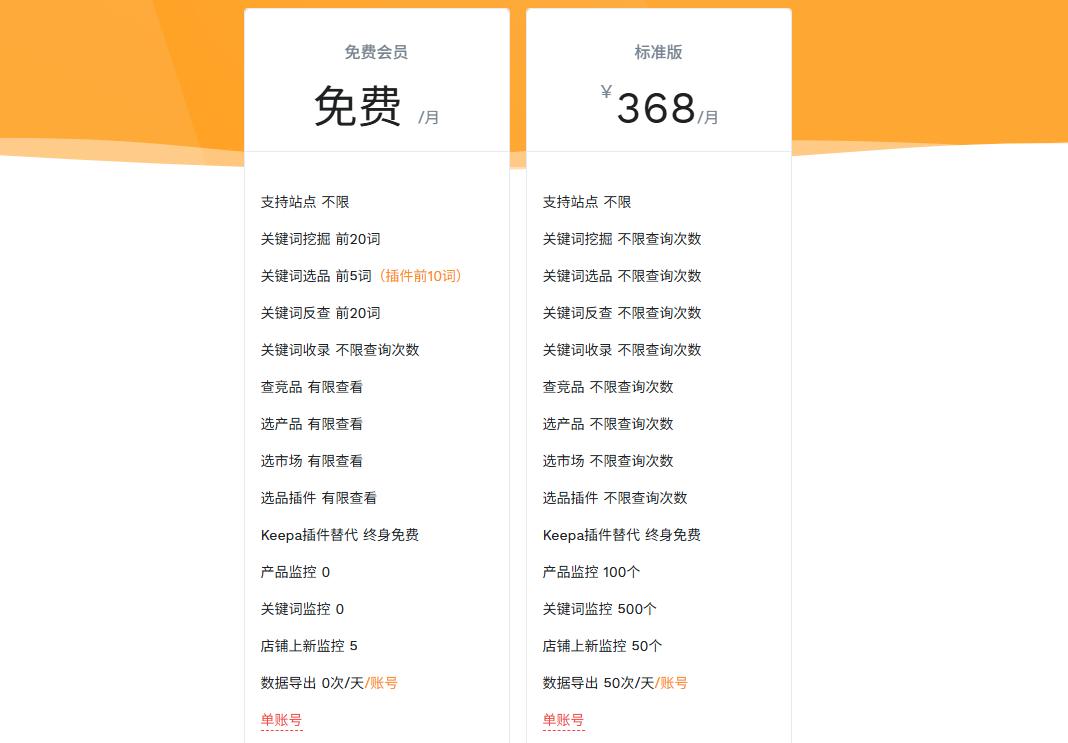Click 选市场 有限查看 in the free plan
Screen dimensions: 1068x743
310,460
